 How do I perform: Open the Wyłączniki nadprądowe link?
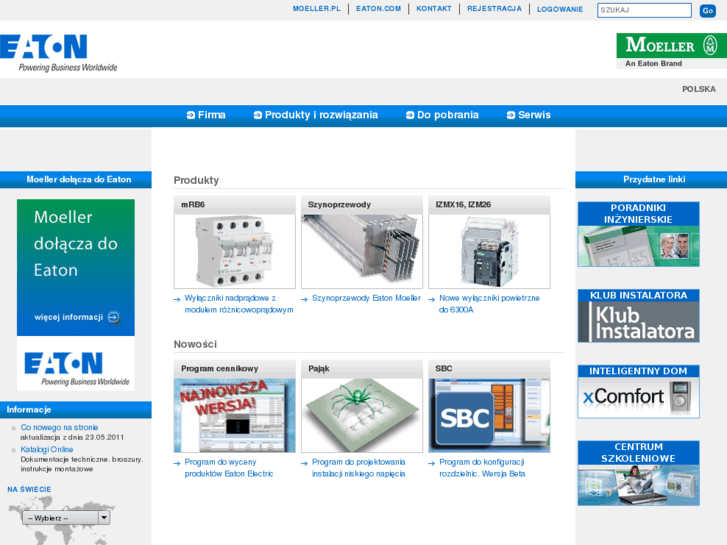tap(239, 304)
